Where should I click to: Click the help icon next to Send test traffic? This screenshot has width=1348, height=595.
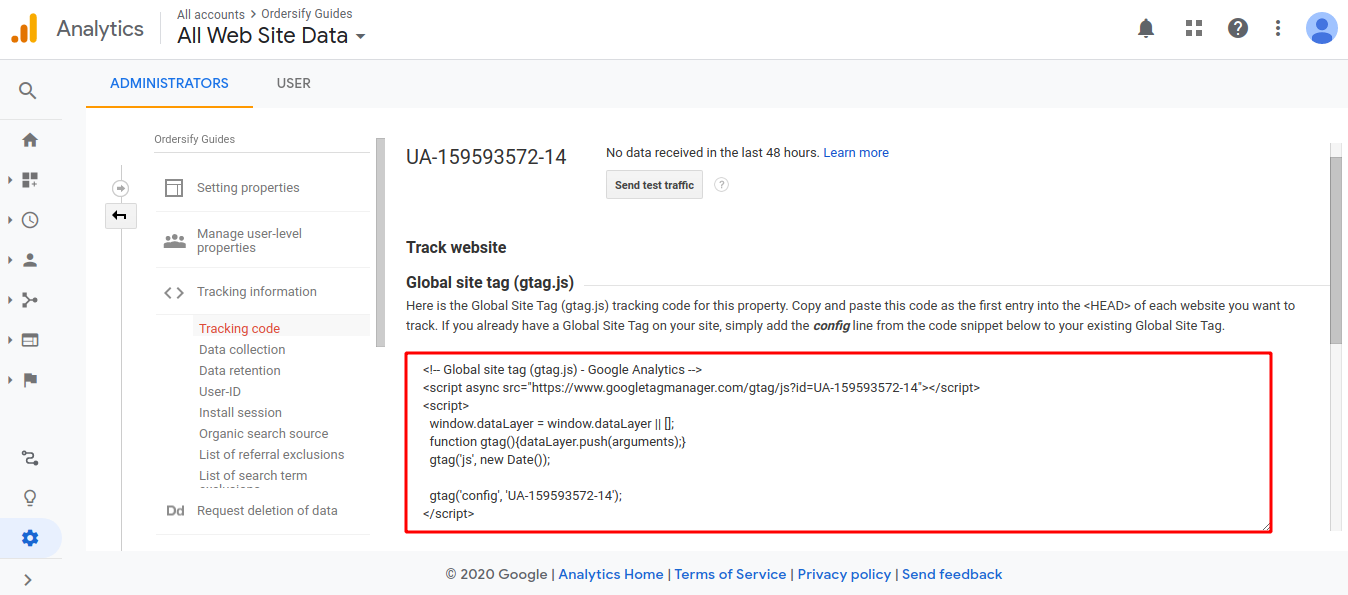721,185
